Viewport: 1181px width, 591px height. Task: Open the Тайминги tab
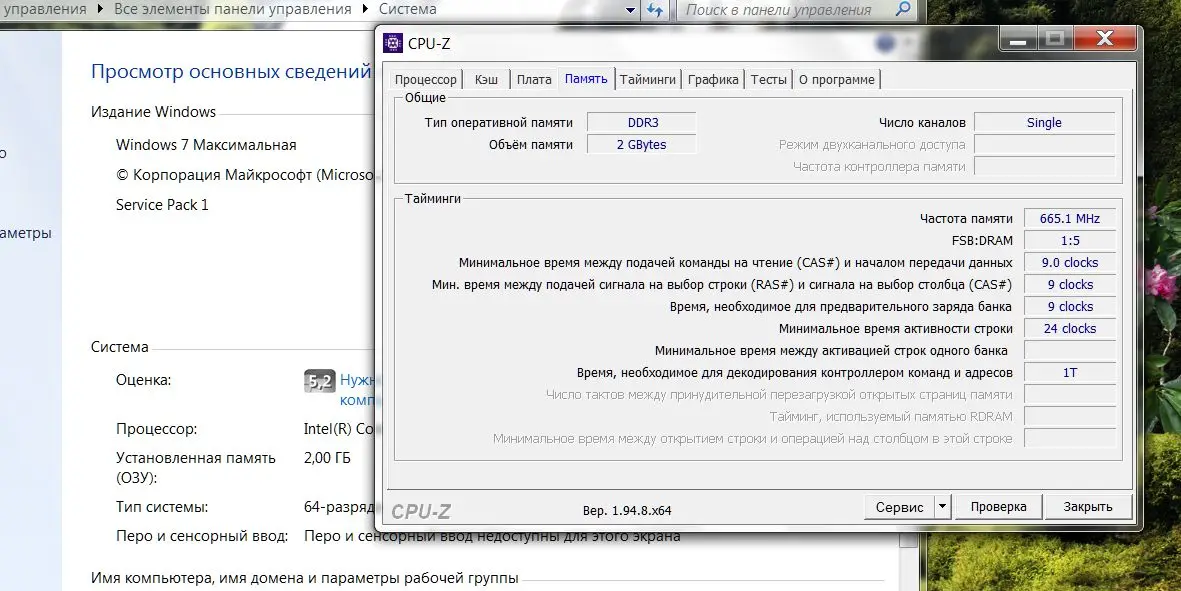648,80
